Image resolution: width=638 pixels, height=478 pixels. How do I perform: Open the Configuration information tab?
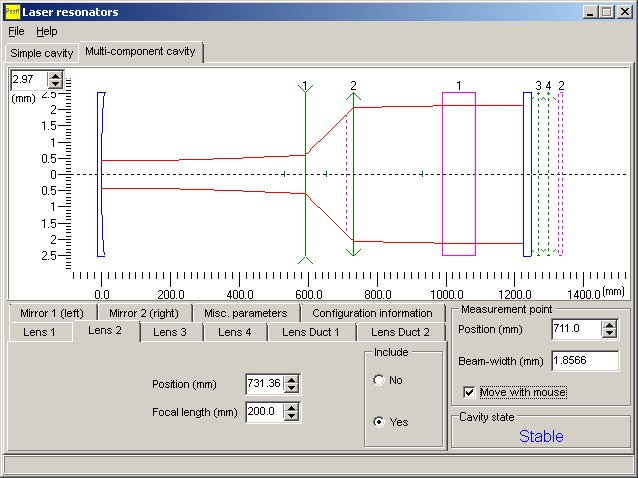coord(372,313)
